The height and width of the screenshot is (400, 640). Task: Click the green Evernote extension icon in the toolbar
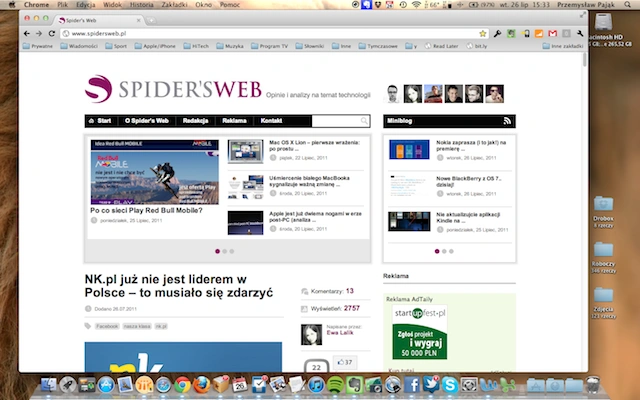tap(511, 33)
